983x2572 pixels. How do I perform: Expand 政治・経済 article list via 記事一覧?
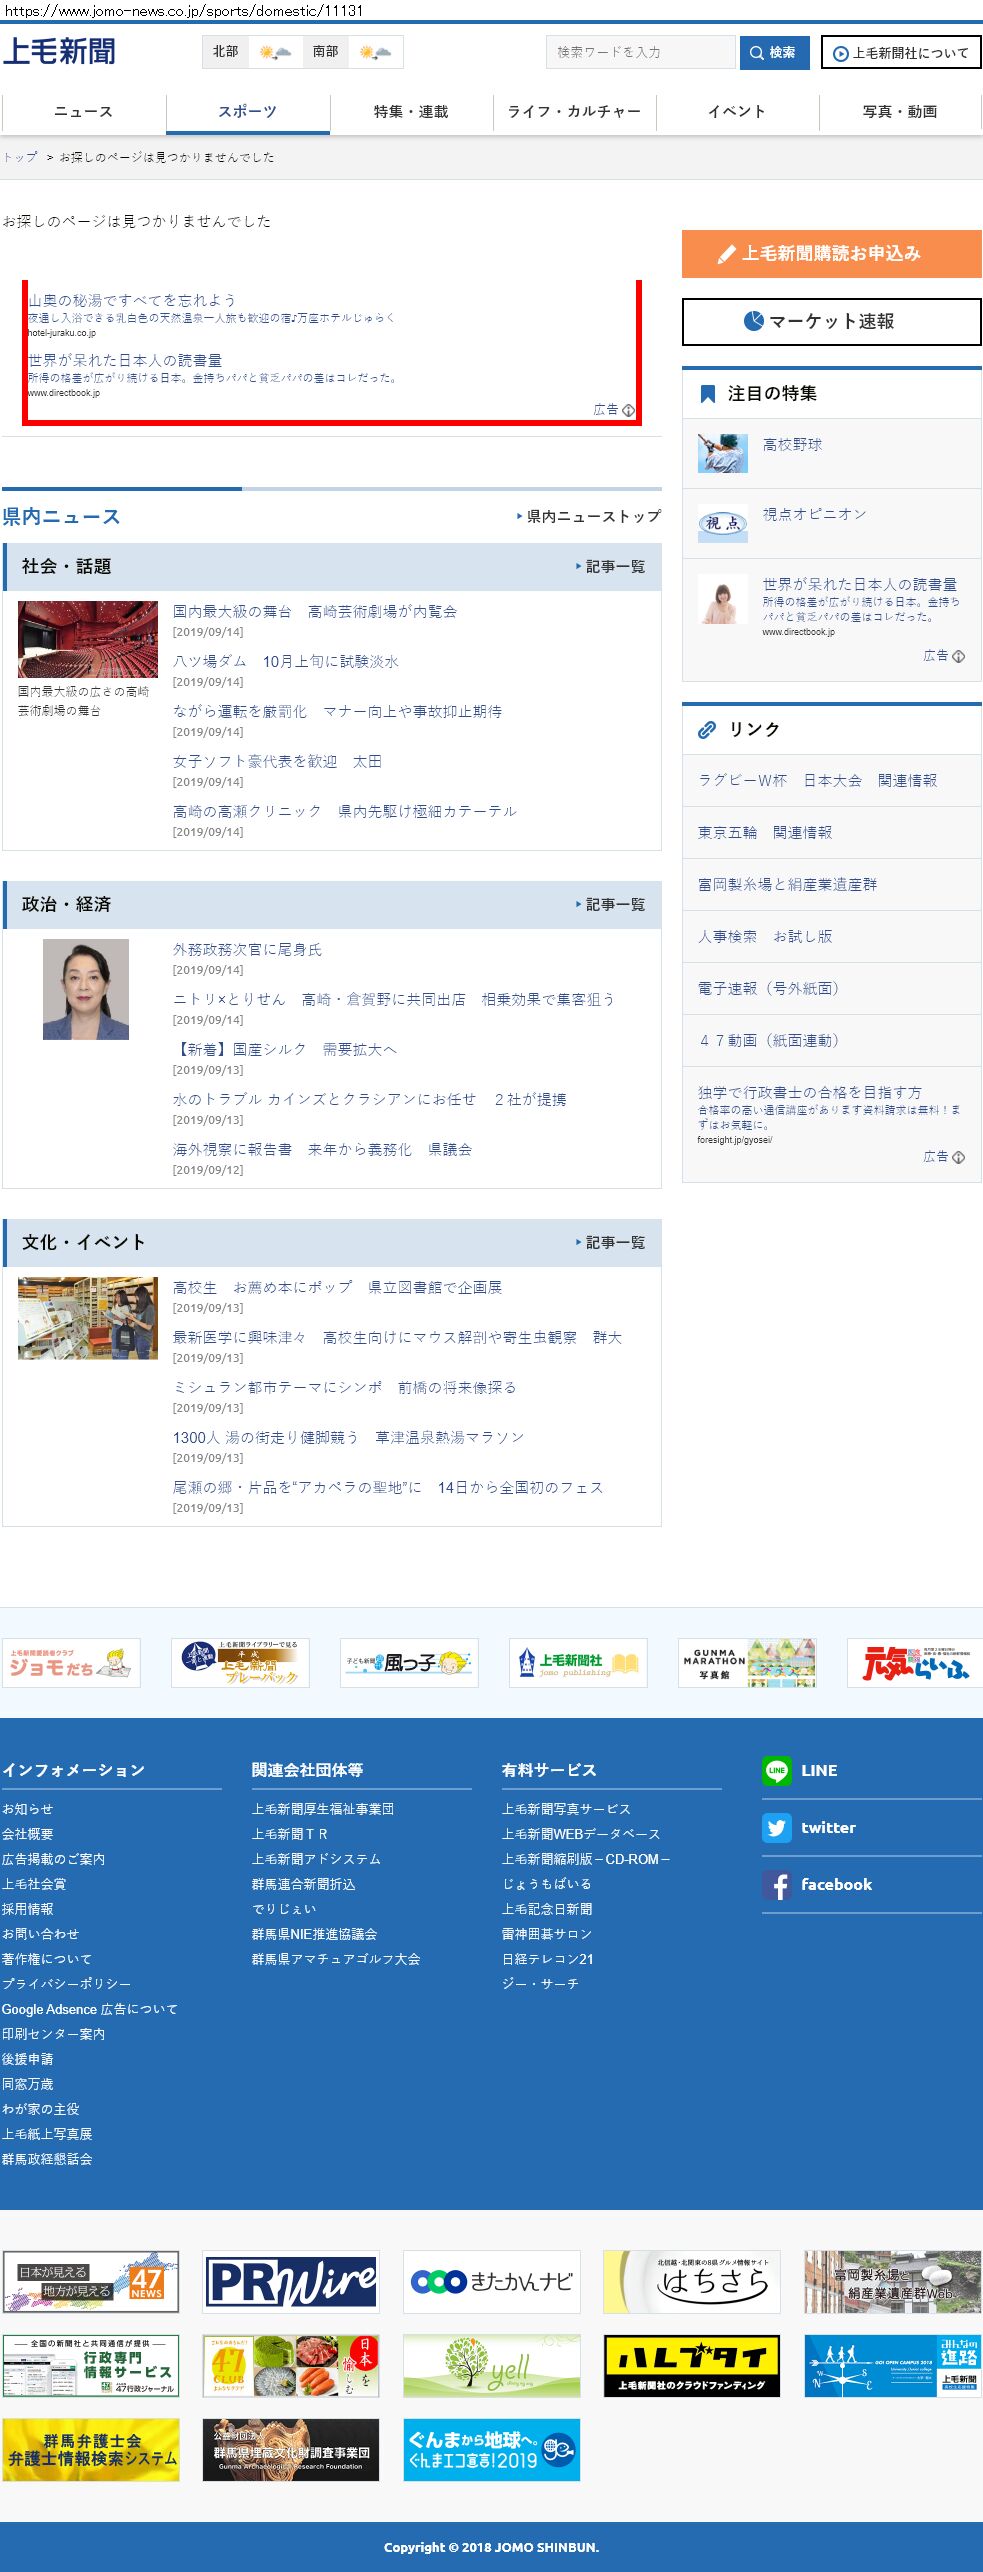pyautogui.click(x=613, y=905)
